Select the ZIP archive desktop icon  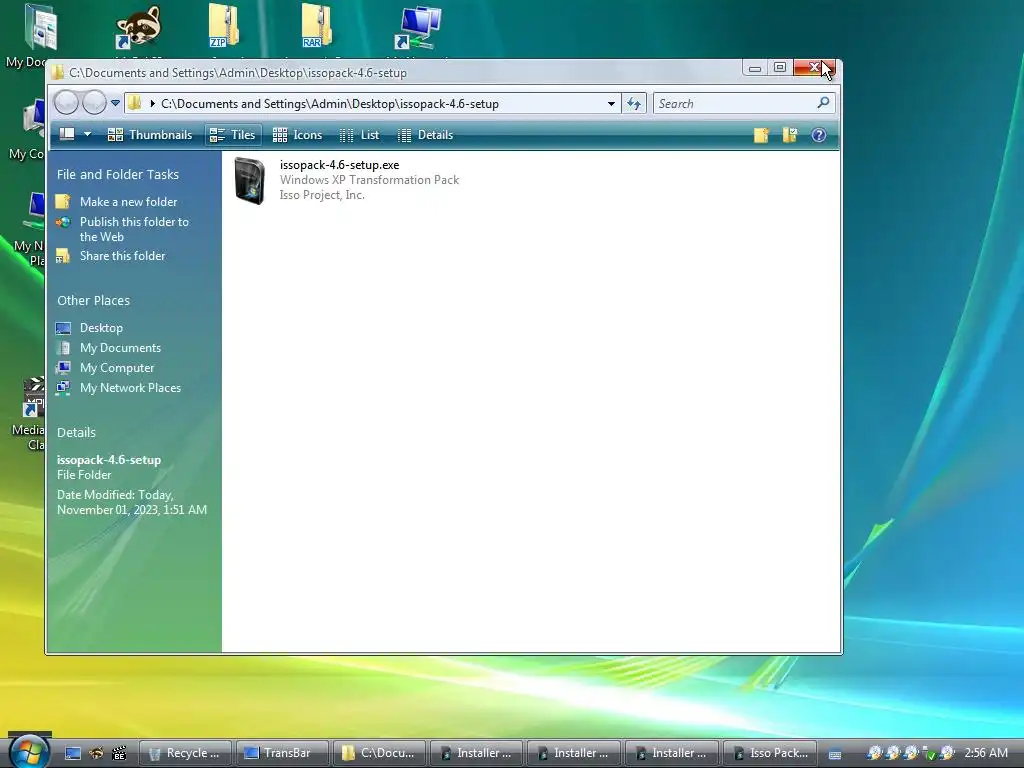coord(223,26)
